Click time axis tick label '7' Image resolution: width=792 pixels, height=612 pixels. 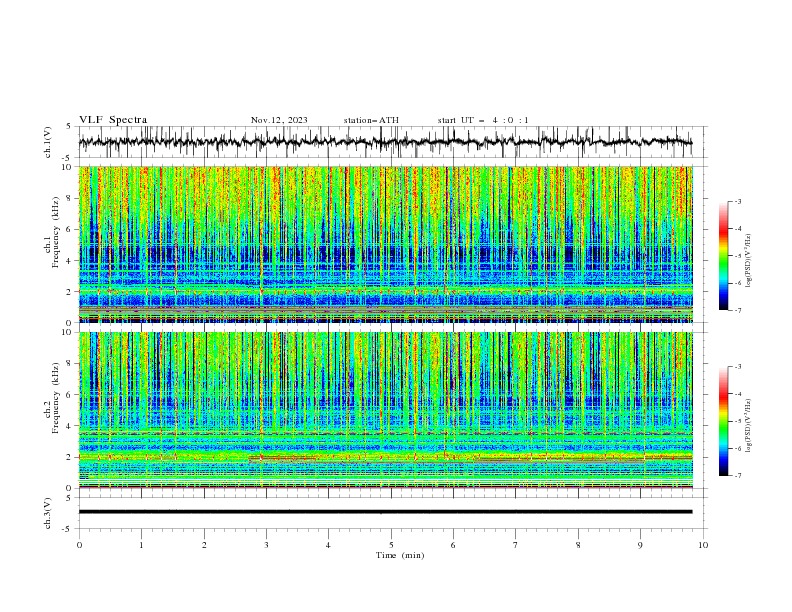(x=516, y=545)
